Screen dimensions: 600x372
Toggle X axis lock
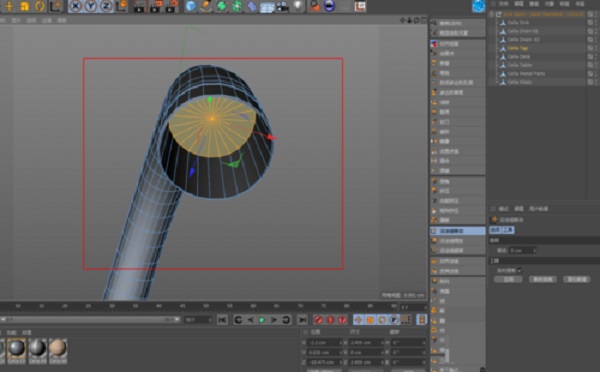75,6
